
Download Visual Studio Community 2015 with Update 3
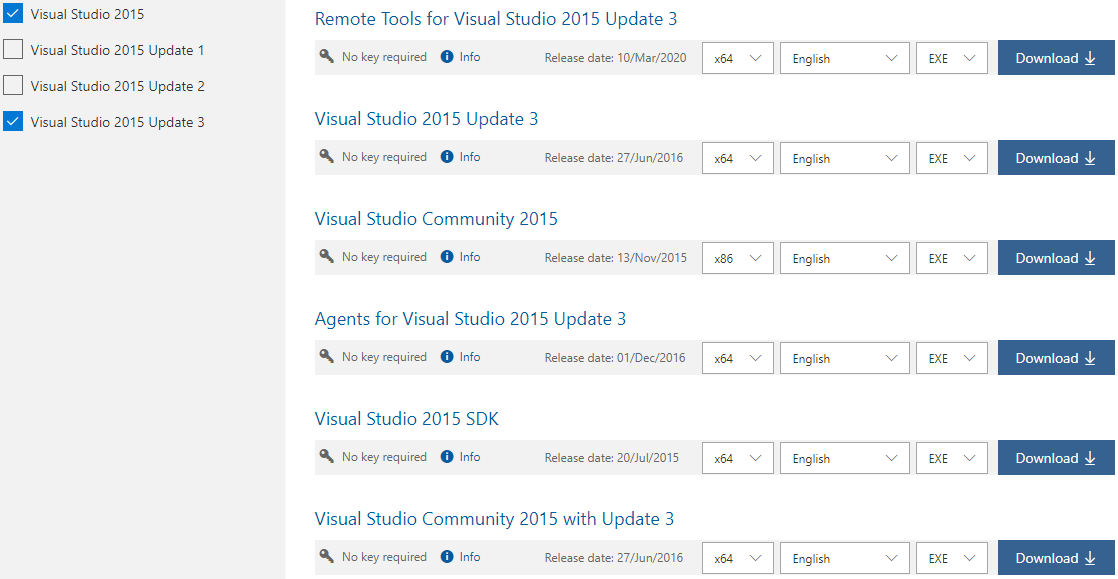pos(1056,557)
